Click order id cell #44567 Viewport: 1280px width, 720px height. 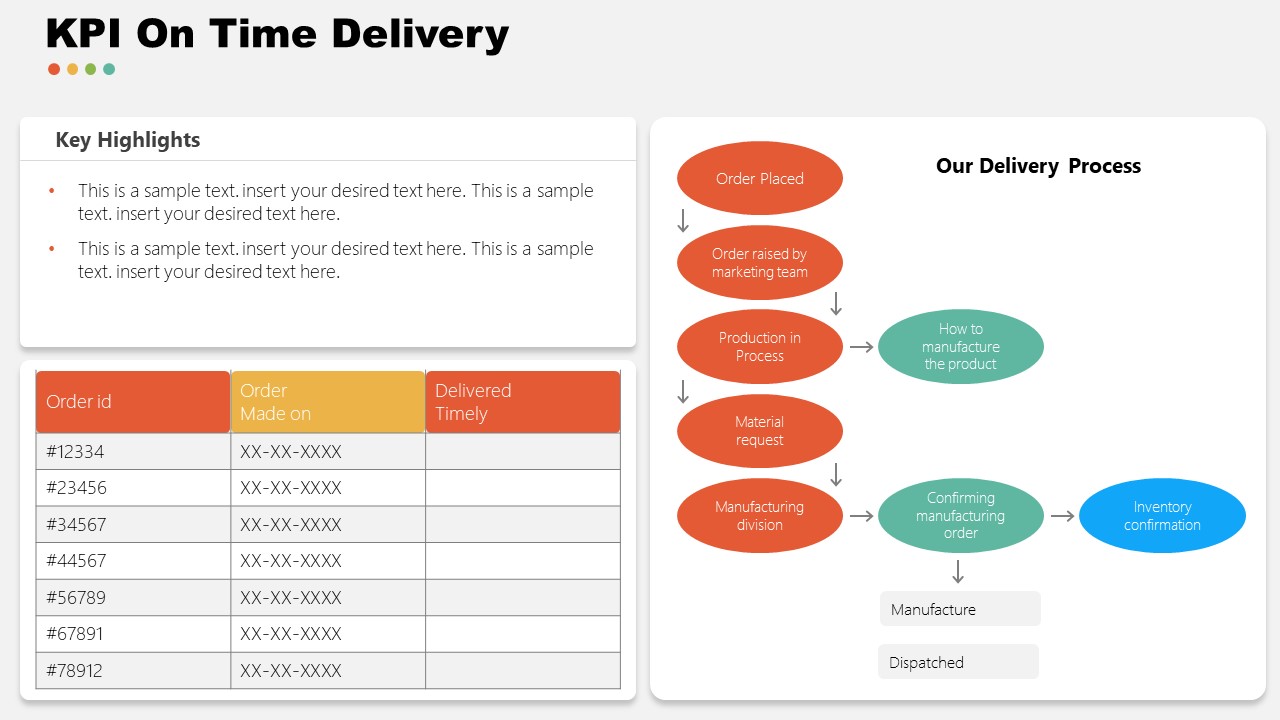coord(133,561)
